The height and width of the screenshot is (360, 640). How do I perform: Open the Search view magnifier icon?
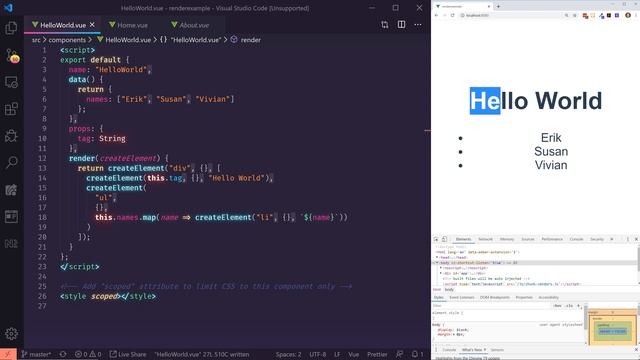pos(11,162)
